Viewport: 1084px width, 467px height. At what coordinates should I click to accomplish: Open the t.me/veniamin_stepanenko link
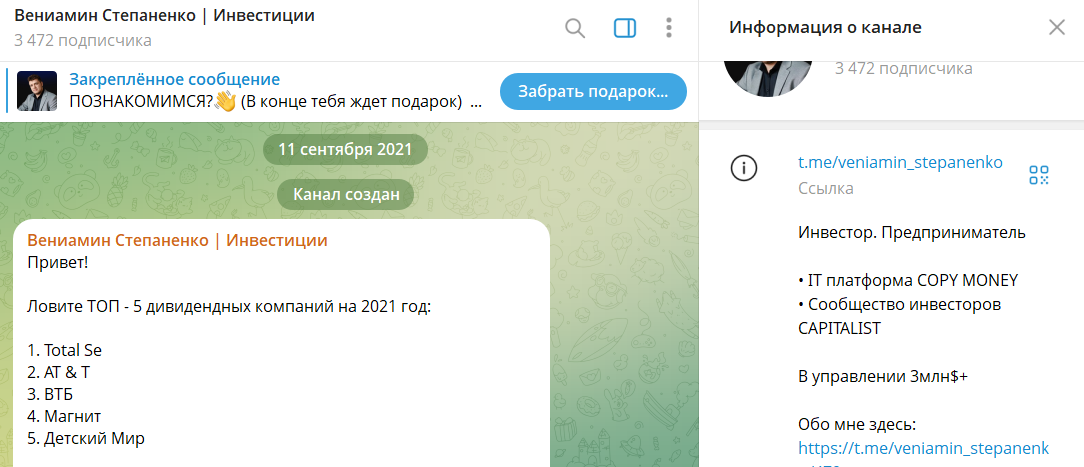coord(900,163)
